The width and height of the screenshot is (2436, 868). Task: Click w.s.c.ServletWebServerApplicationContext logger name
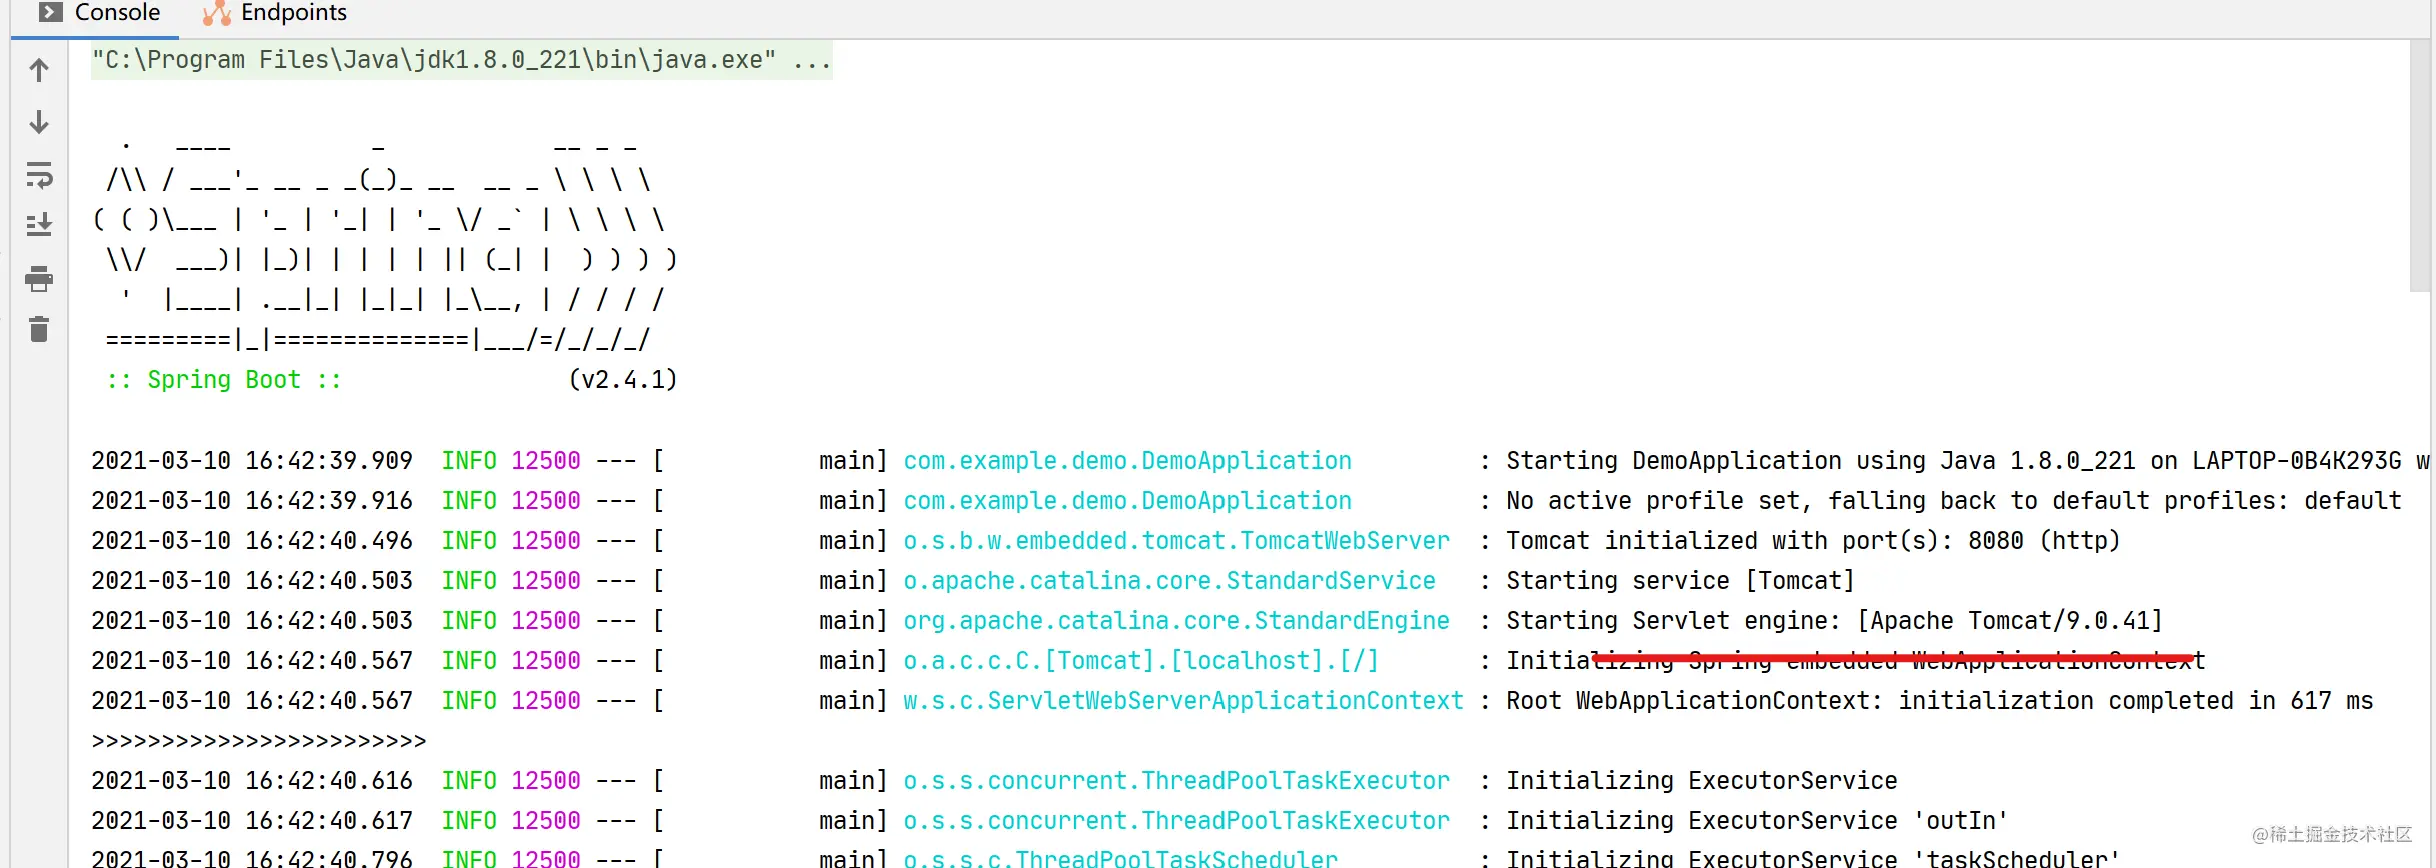click(x=1183, y=701)
